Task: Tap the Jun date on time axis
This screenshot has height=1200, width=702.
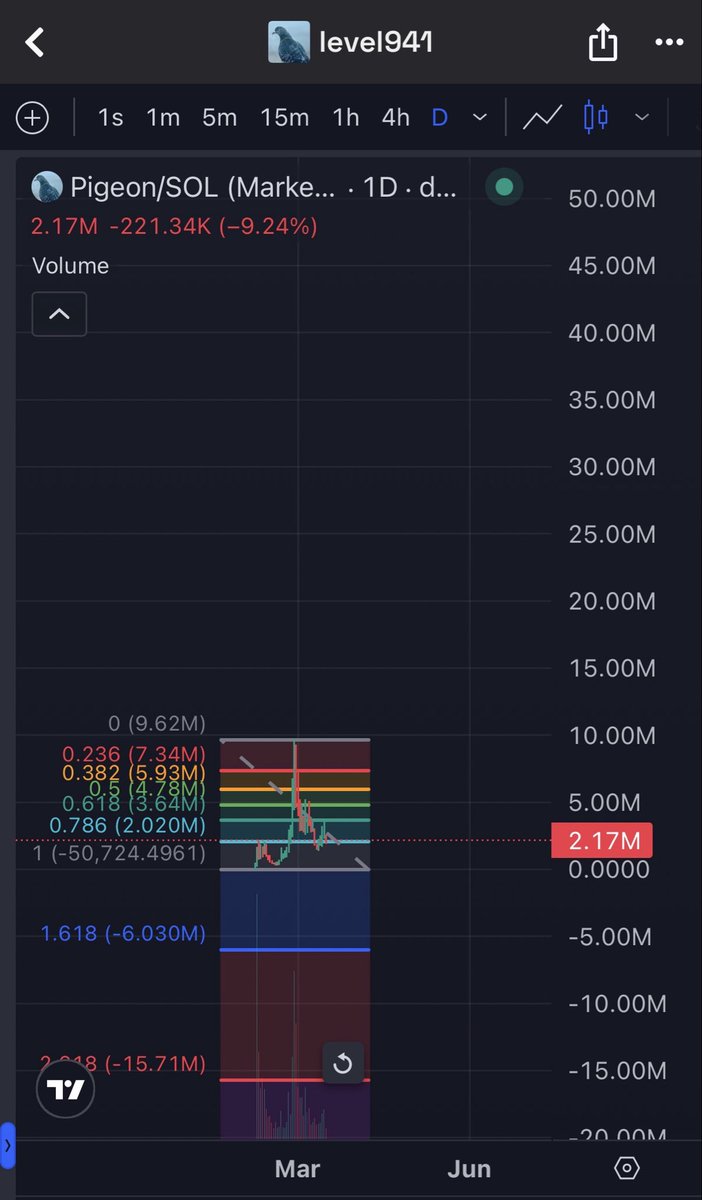Action: click(469, 1168)
